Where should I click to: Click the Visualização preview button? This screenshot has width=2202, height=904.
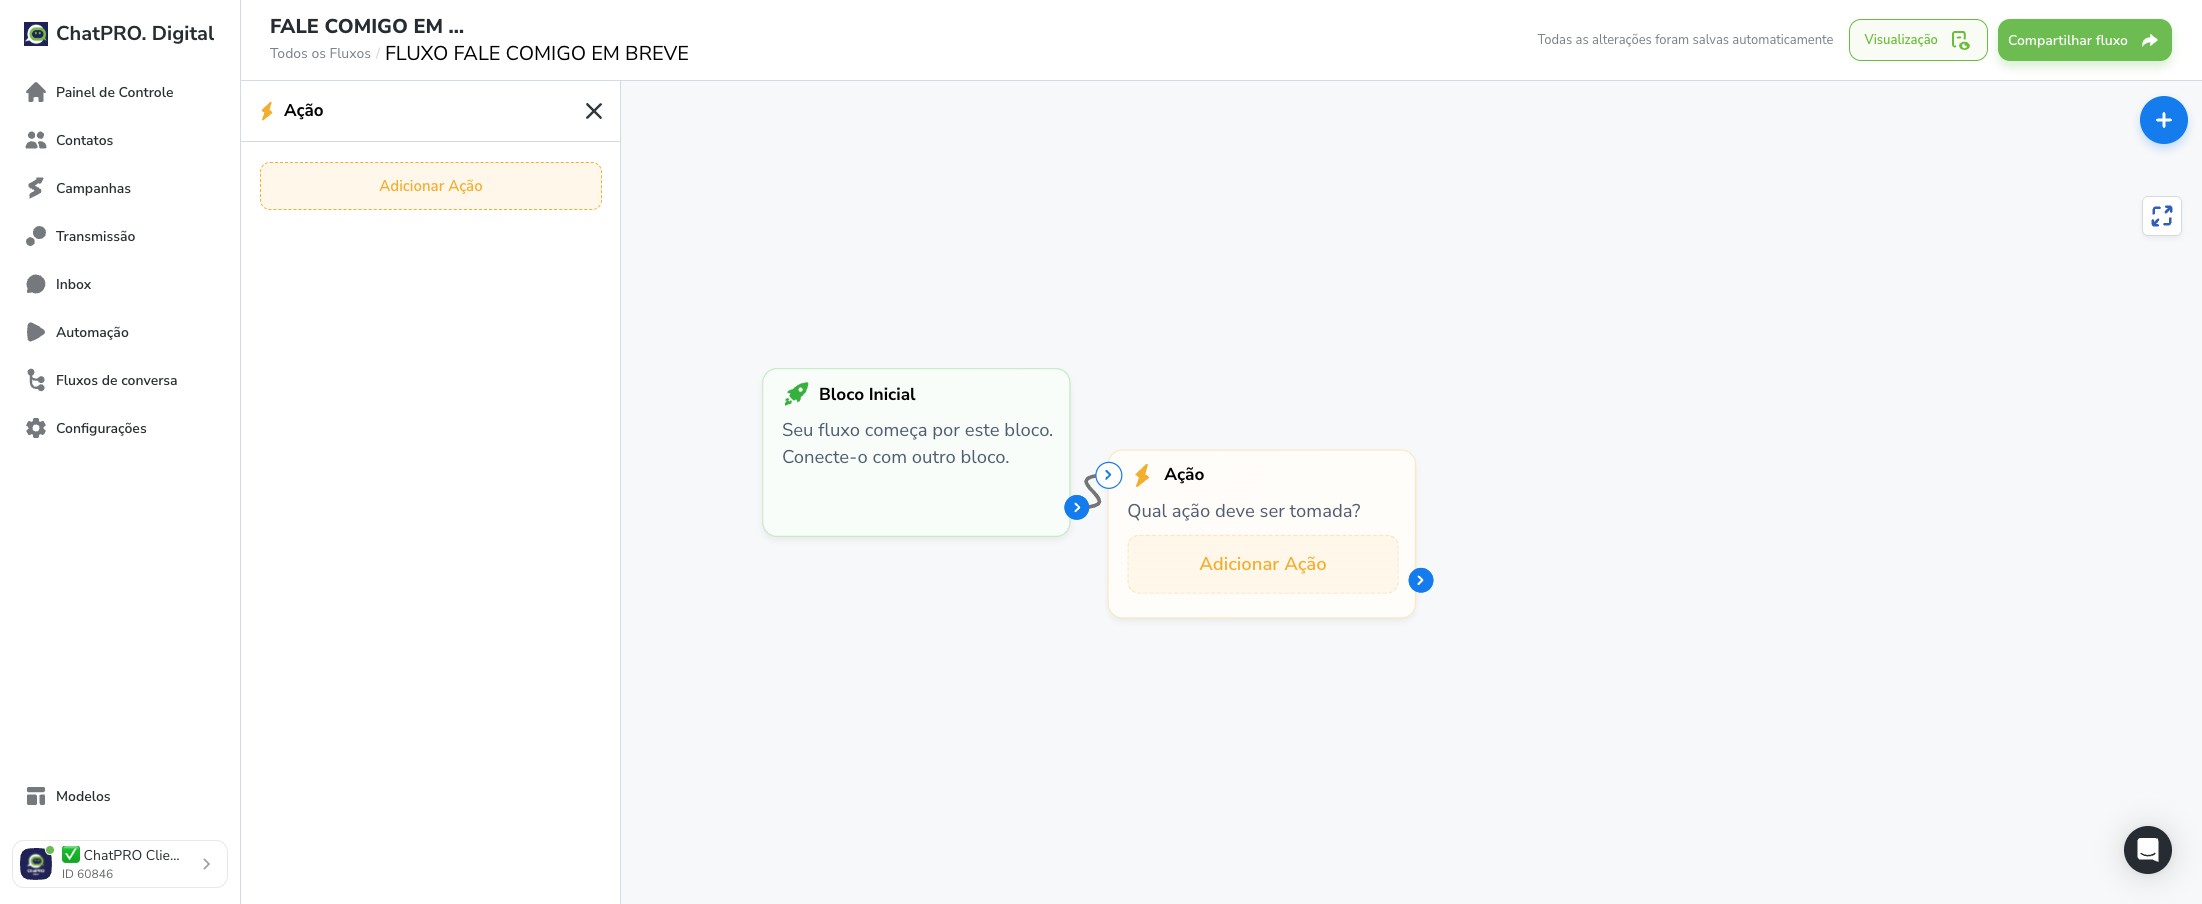[x=1918, y=40]
